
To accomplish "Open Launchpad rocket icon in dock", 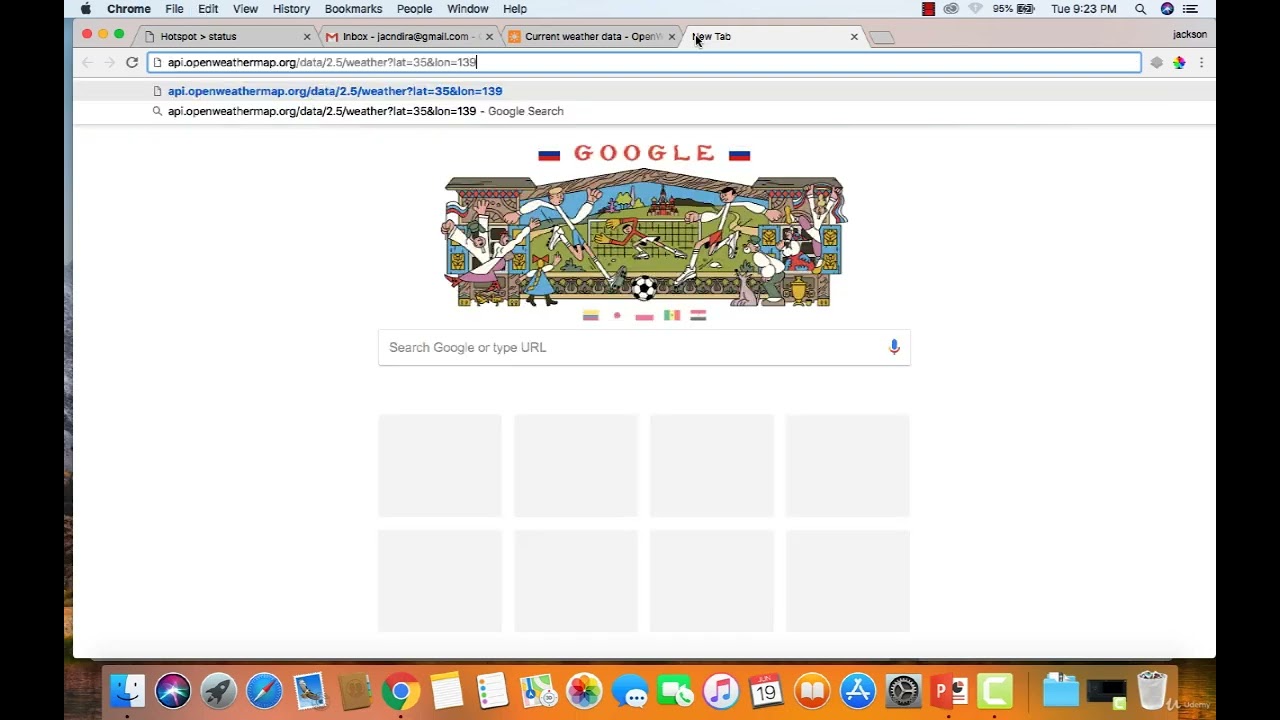I will [x=218, y=691].
